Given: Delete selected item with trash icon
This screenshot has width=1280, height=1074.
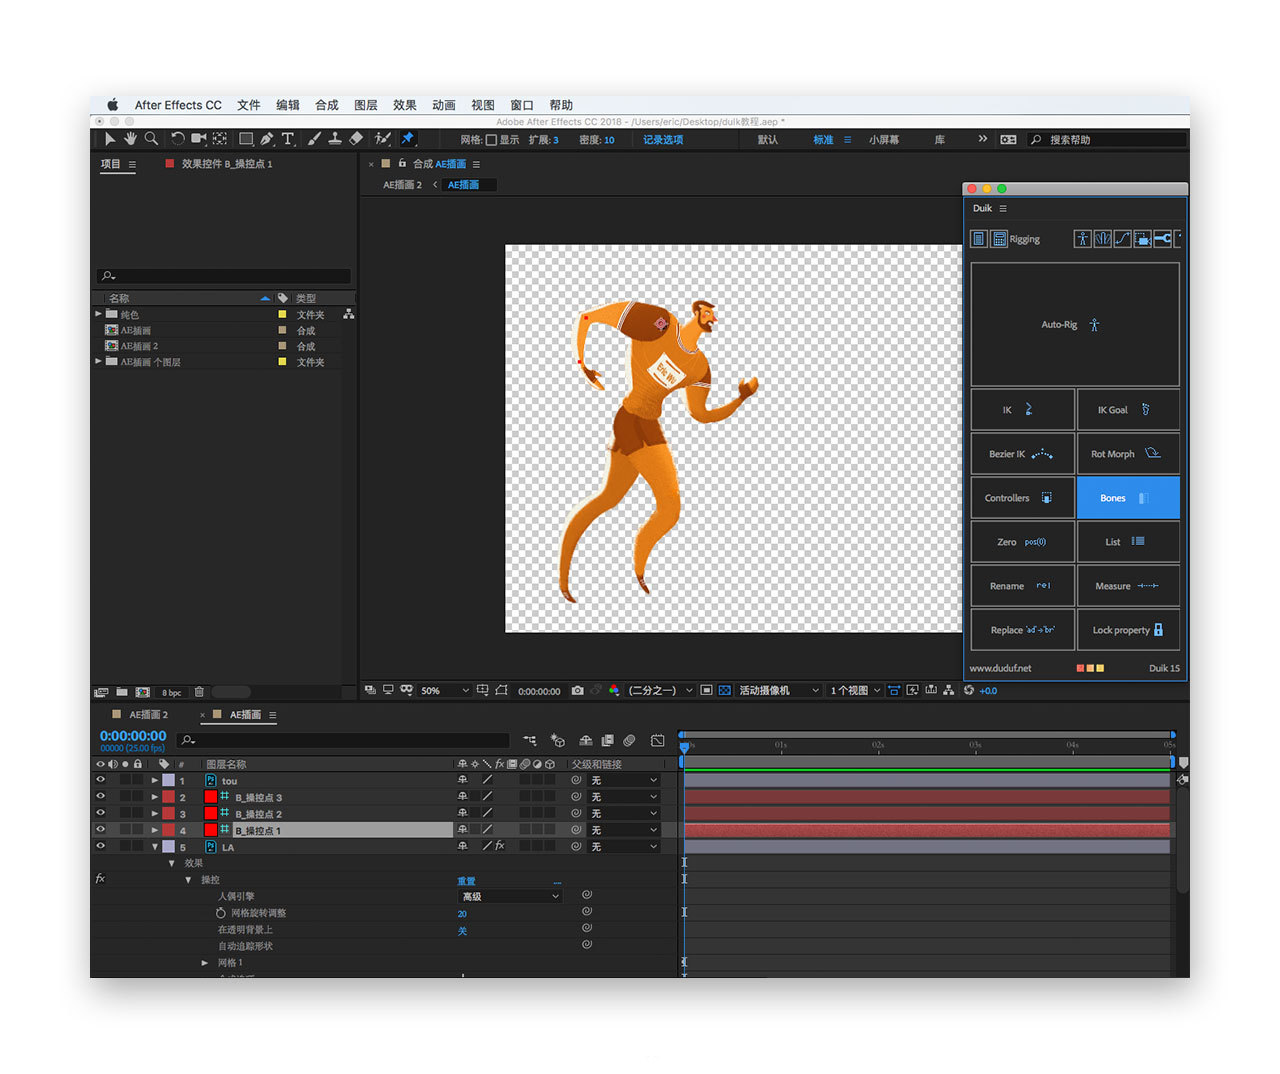Looking at the screenshot, I should 199,692.
